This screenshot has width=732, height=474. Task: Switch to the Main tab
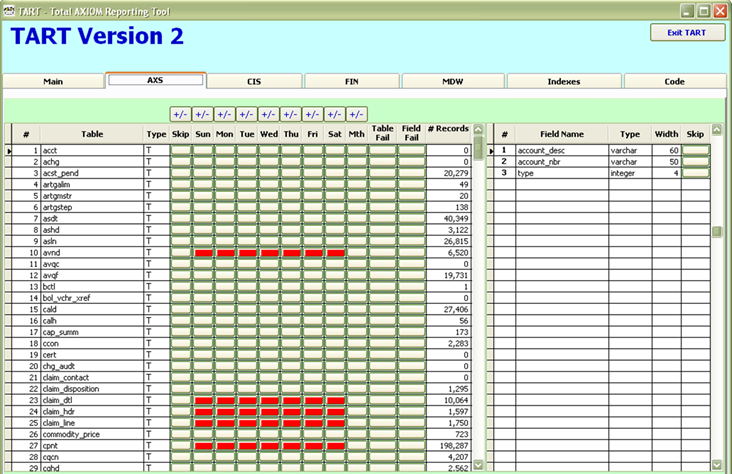tap(53, 81)
